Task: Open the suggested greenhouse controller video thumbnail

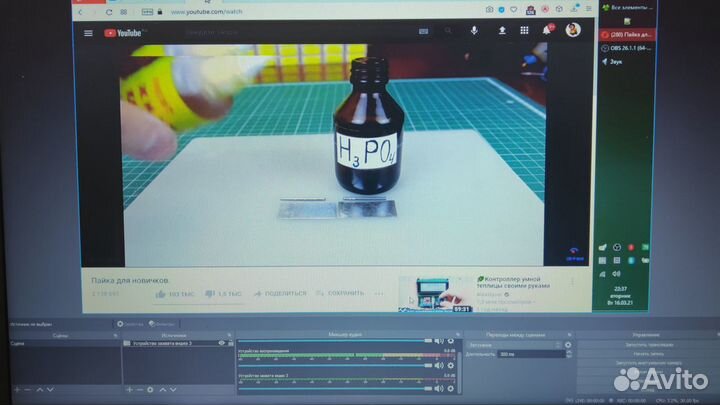Action: tap(436, 294)
